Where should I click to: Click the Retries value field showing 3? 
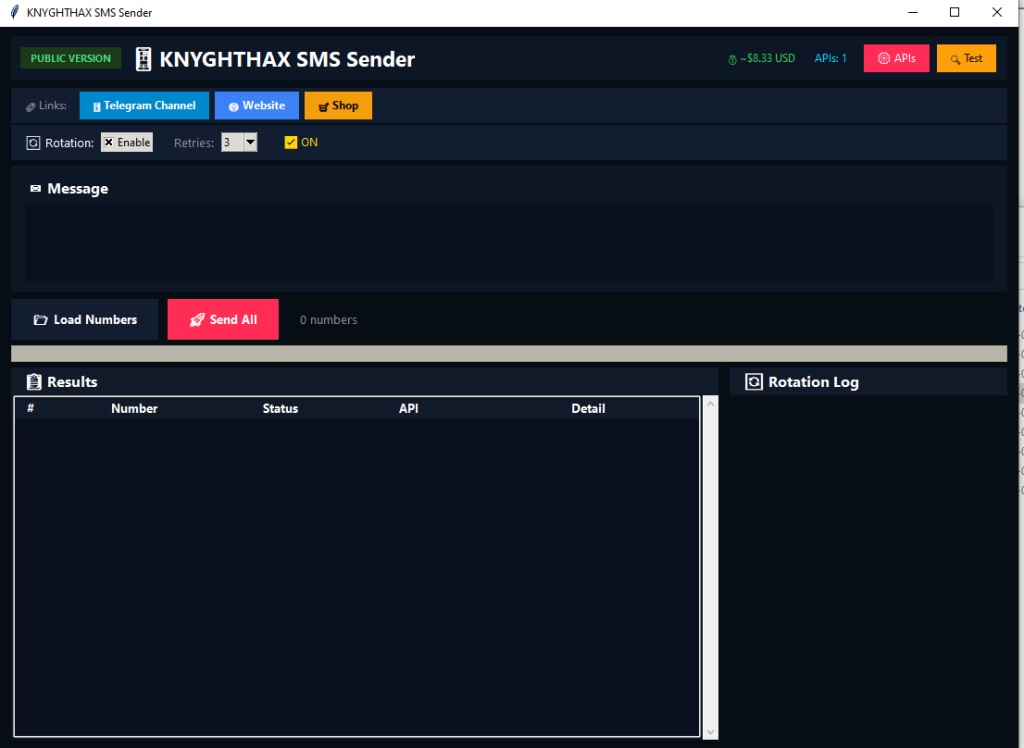232,142
